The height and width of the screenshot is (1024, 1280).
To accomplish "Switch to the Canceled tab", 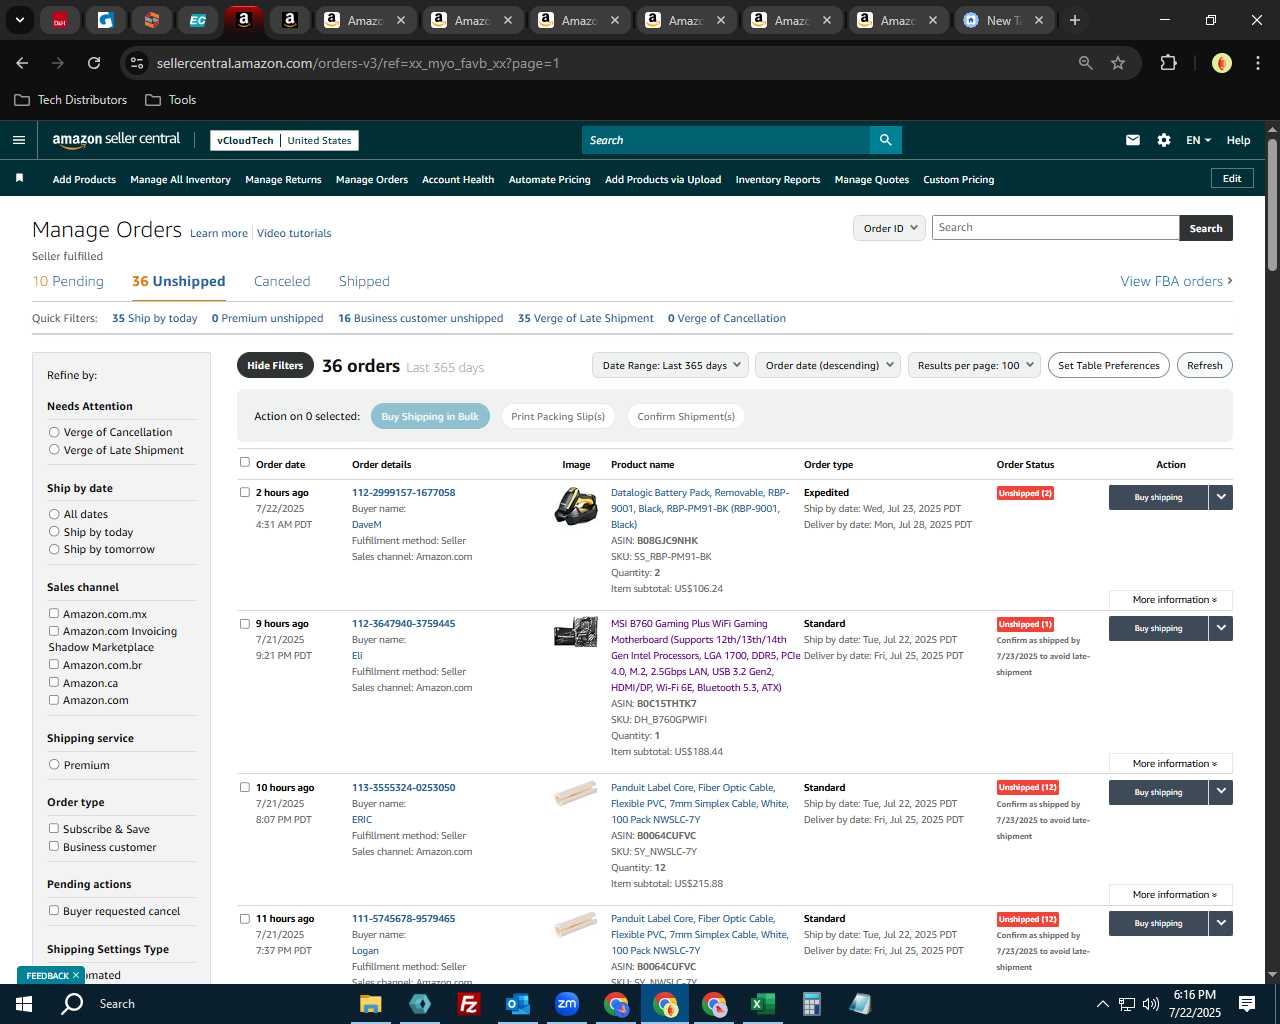I will click(282, 281).
